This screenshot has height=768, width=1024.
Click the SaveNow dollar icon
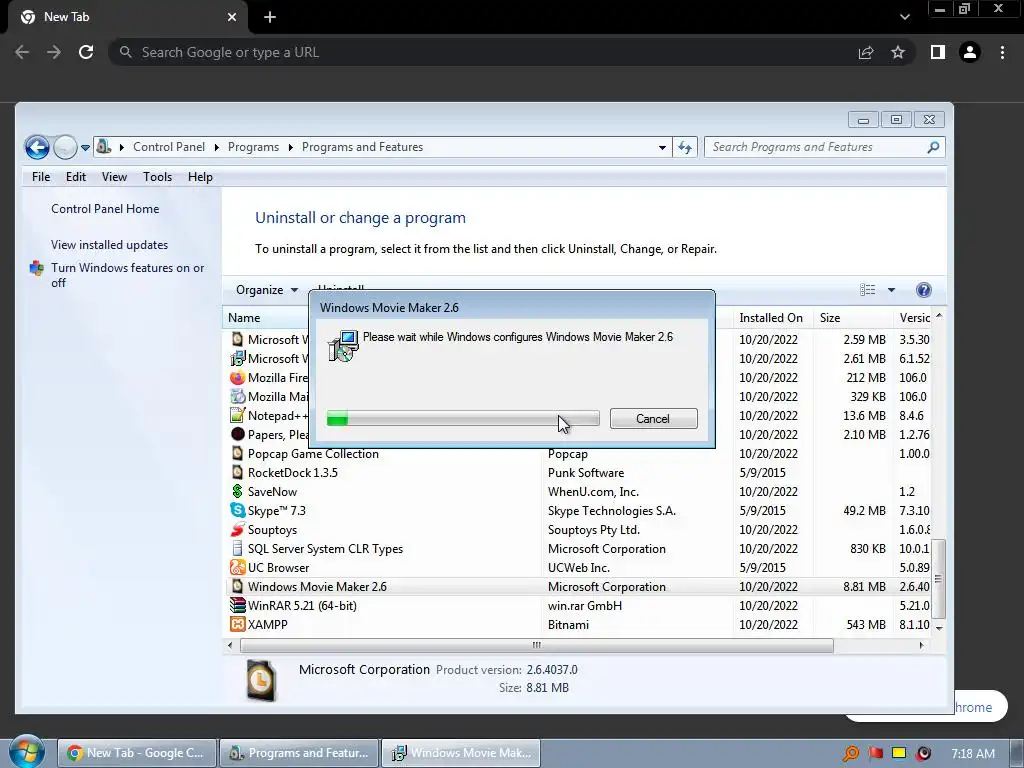tap(237, 492)
